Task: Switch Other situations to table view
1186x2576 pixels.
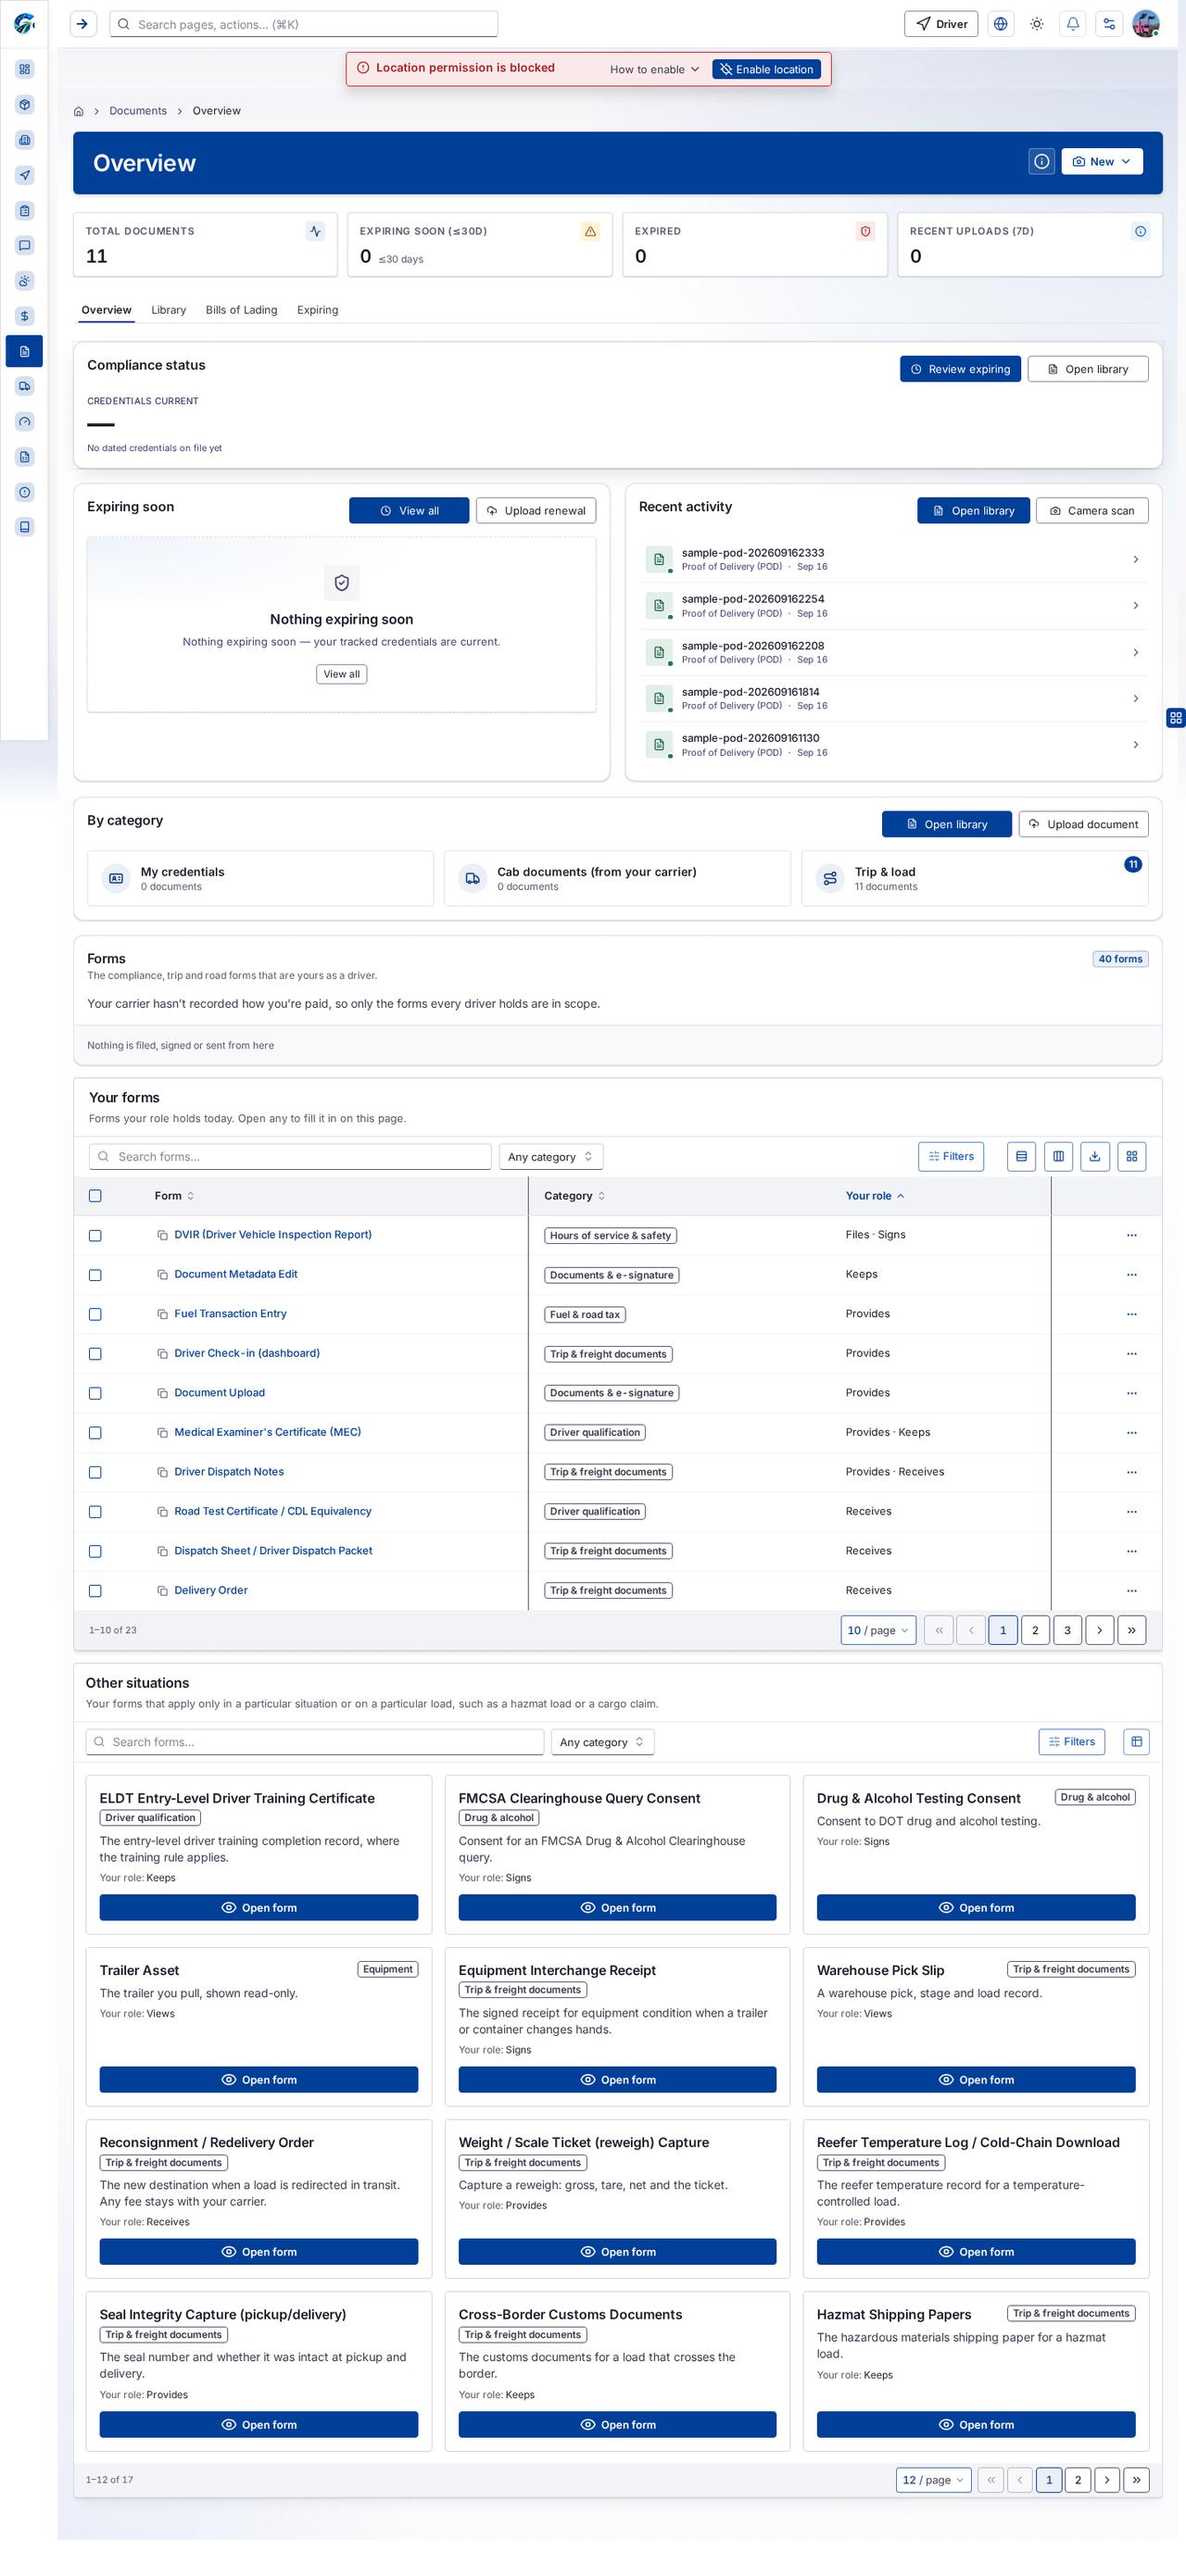Action: click(1136, 1741)
